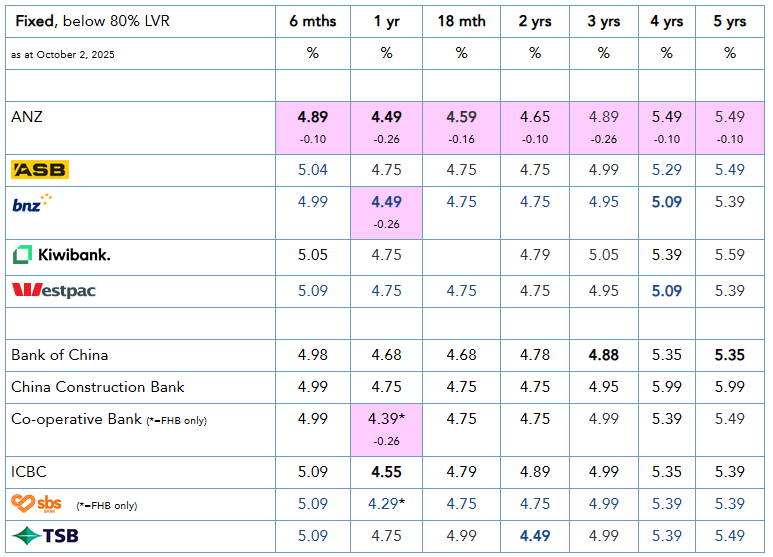Click Bank of China 3 year 4.88
Screen dimensions: 773x557
click(x=604, y=355)
